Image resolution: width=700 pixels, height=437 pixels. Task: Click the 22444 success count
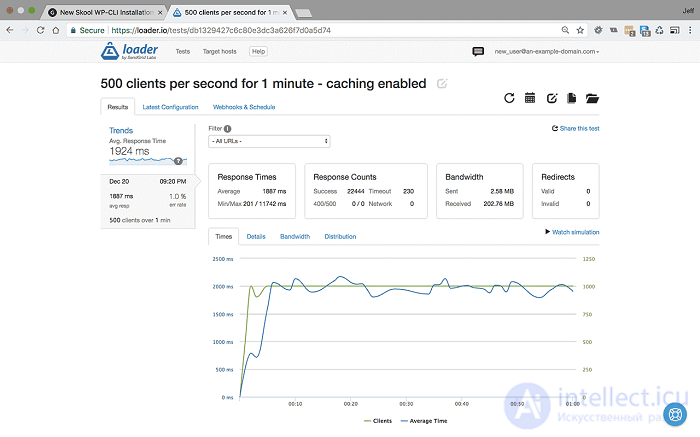[x=355, y=191]
